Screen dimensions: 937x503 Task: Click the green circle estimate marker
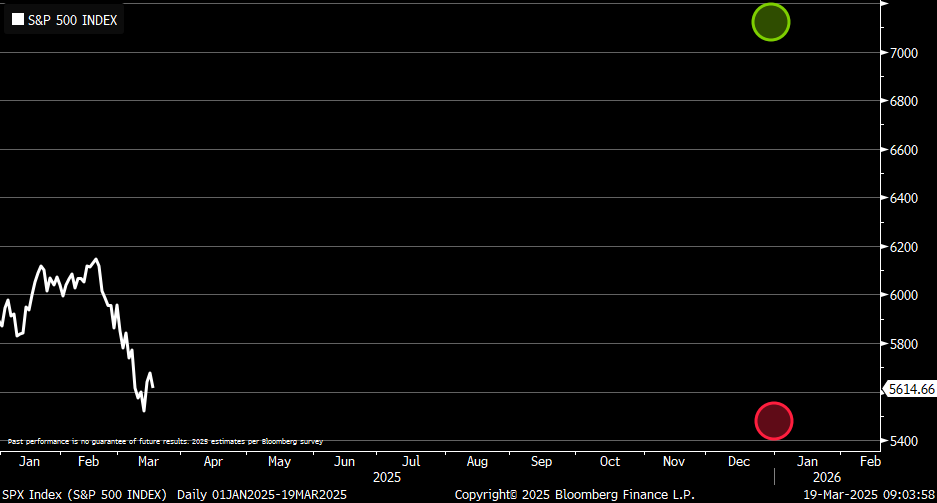tap(771, 22)
